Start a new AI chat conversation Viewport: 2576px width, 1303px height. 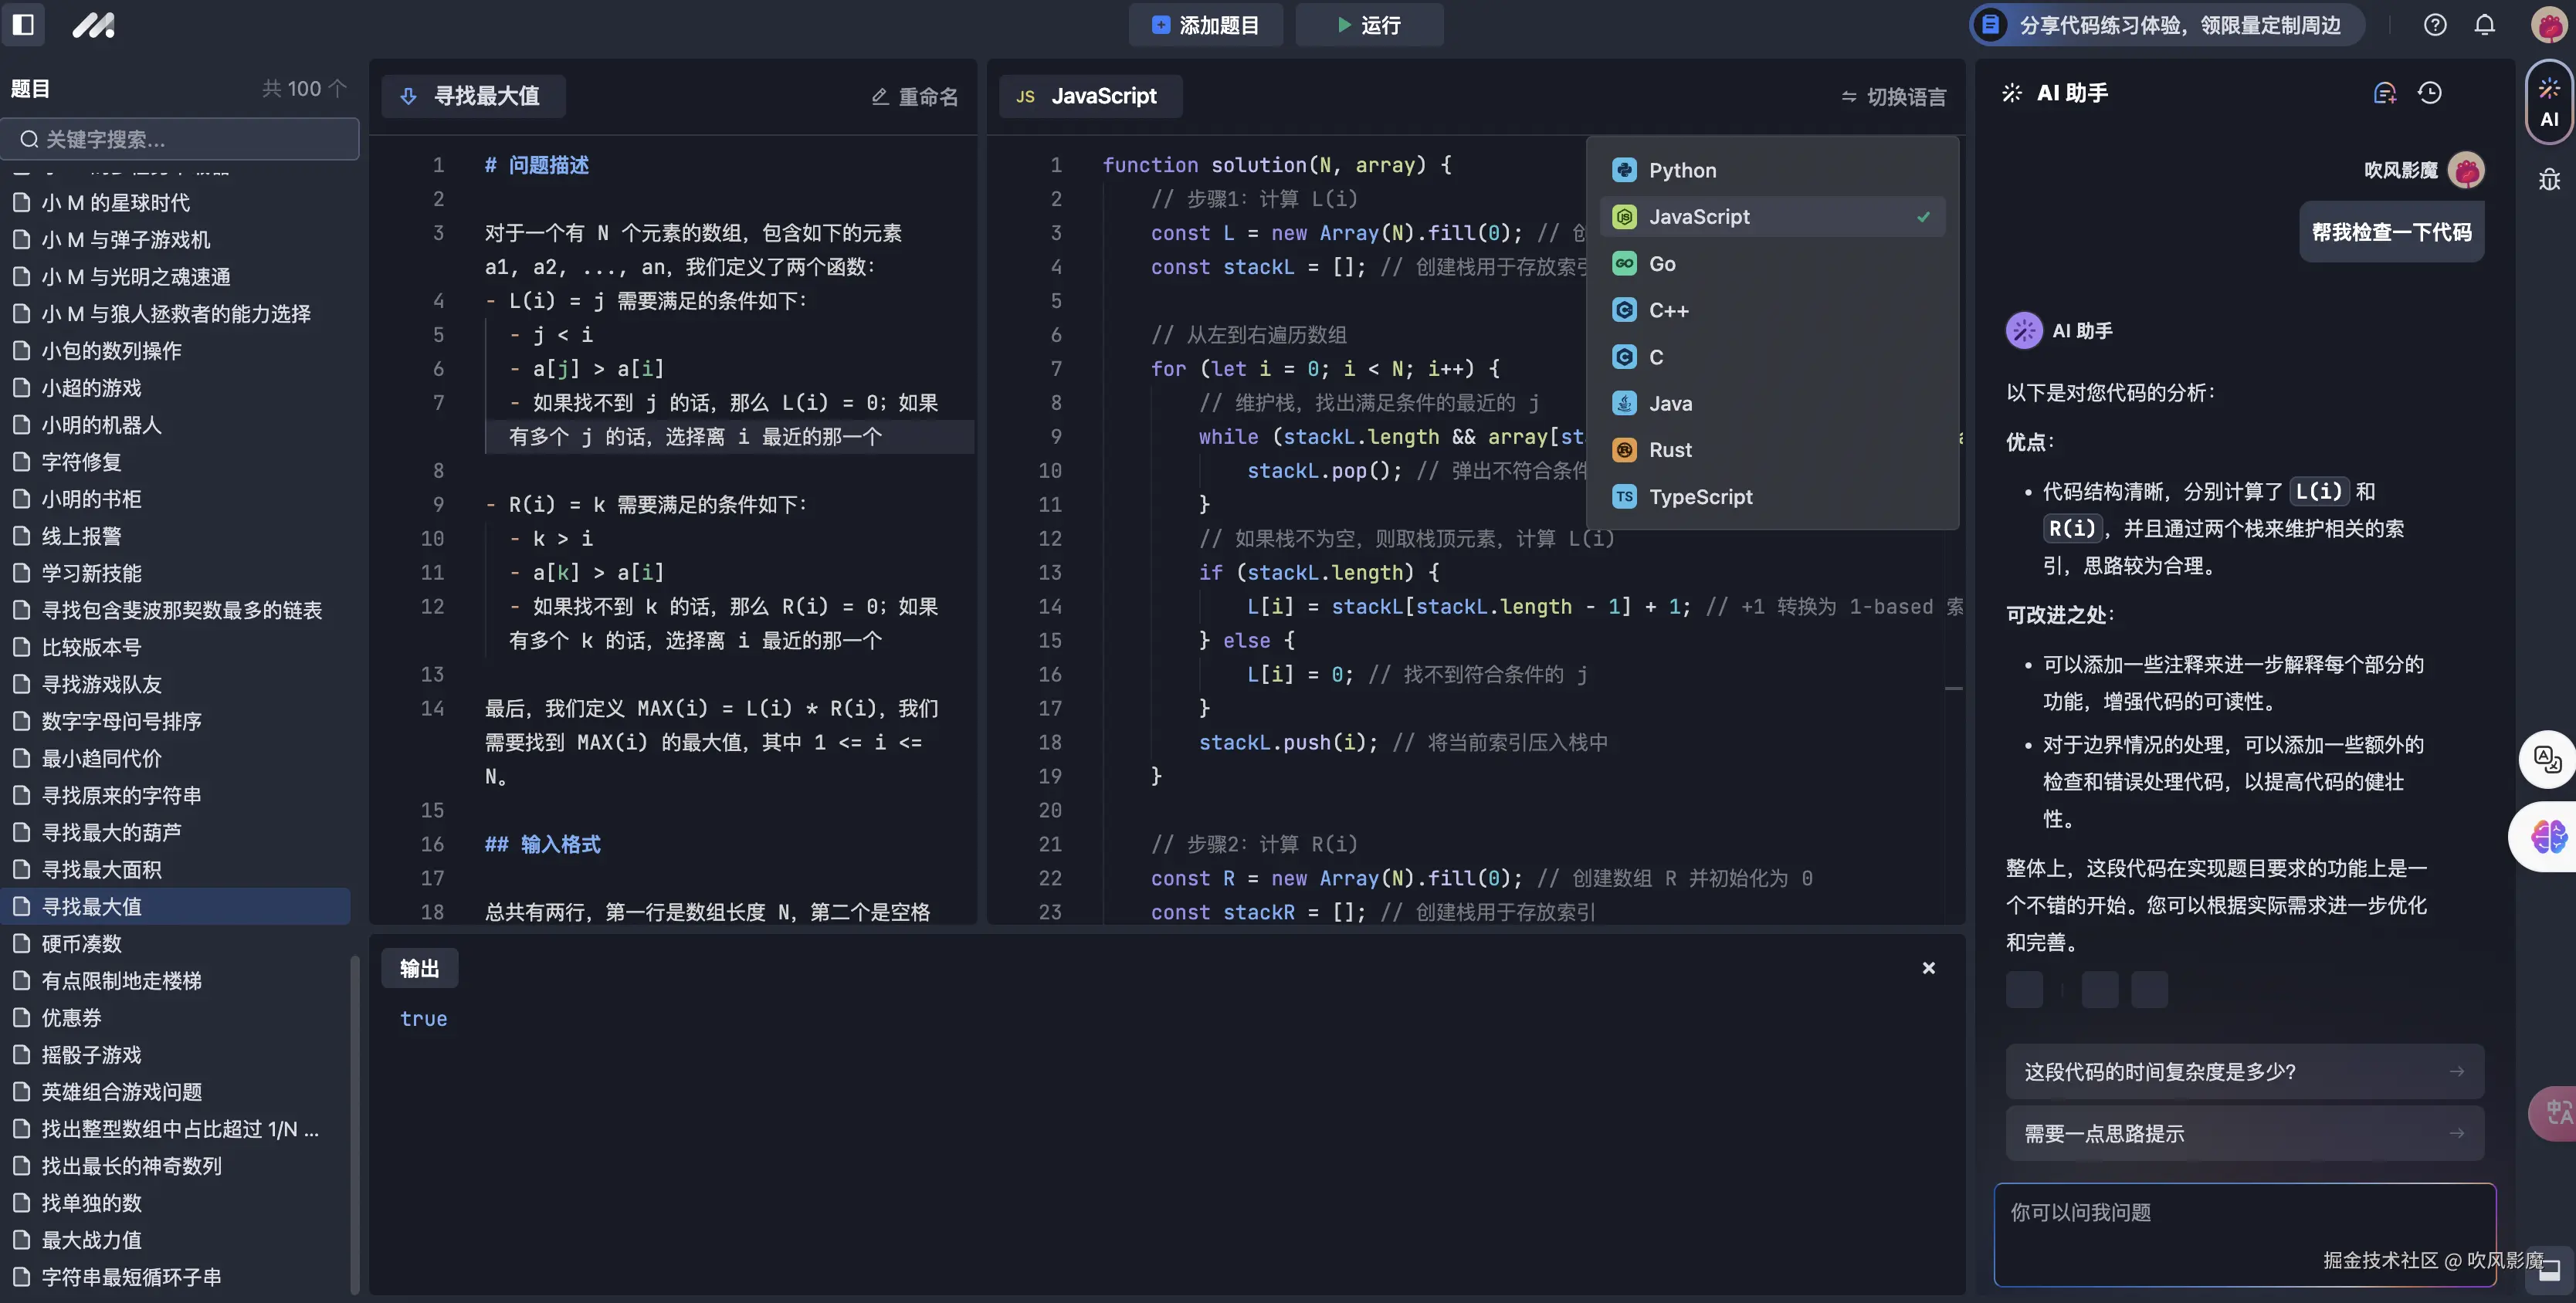(2384, 93)
